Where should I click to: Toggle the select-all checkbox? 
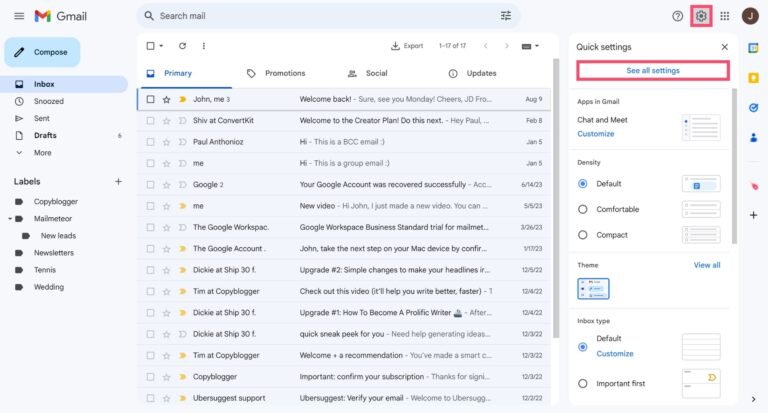point(150,46)
